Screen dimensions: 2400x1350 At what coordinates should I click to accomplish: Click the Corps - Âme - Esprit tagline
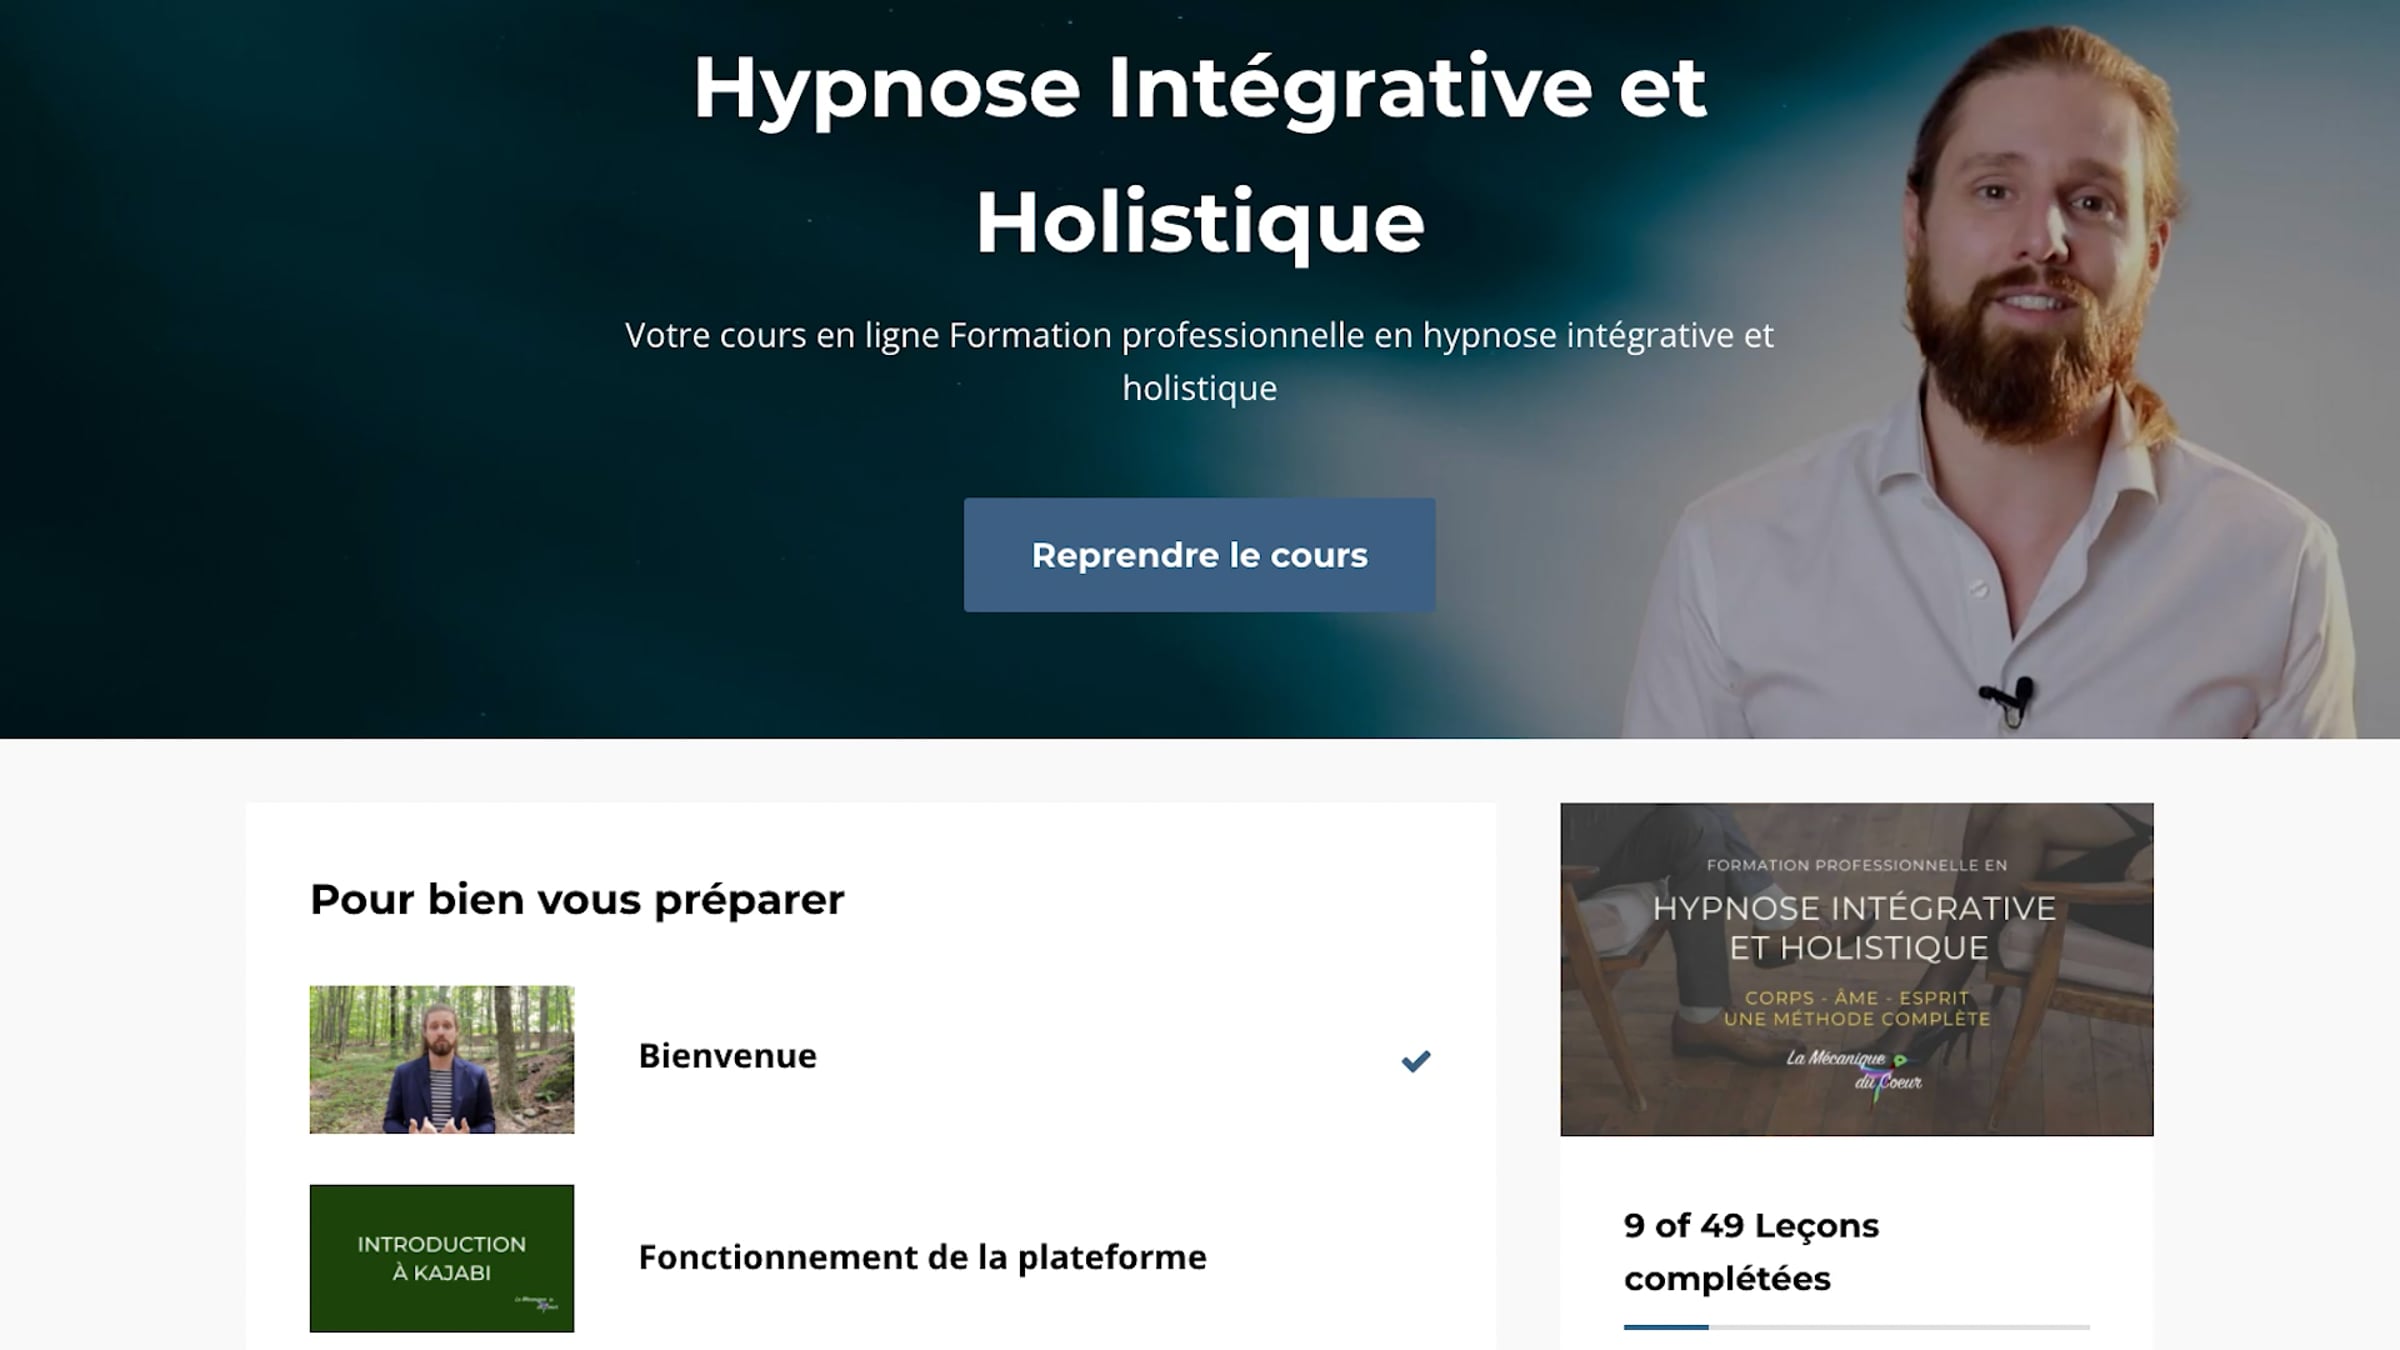tap(1856, 998)
